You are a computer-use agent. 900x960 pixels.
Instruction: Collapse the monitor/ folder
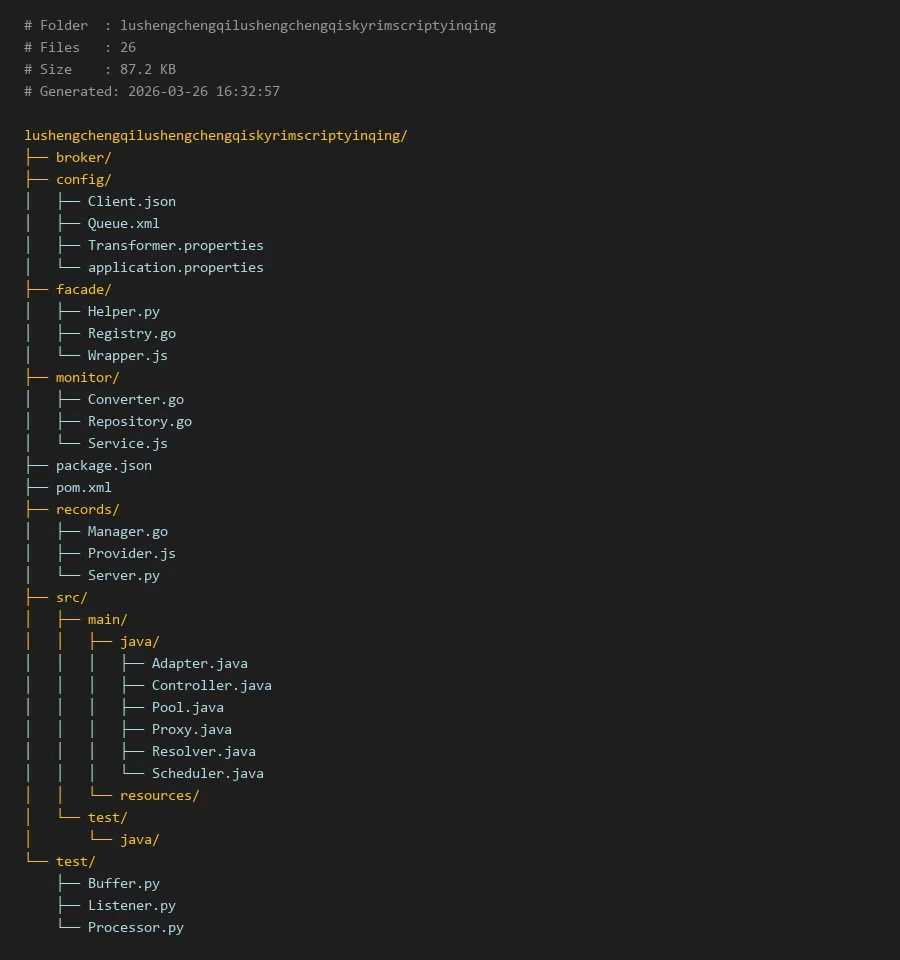(x=87, y=377)
